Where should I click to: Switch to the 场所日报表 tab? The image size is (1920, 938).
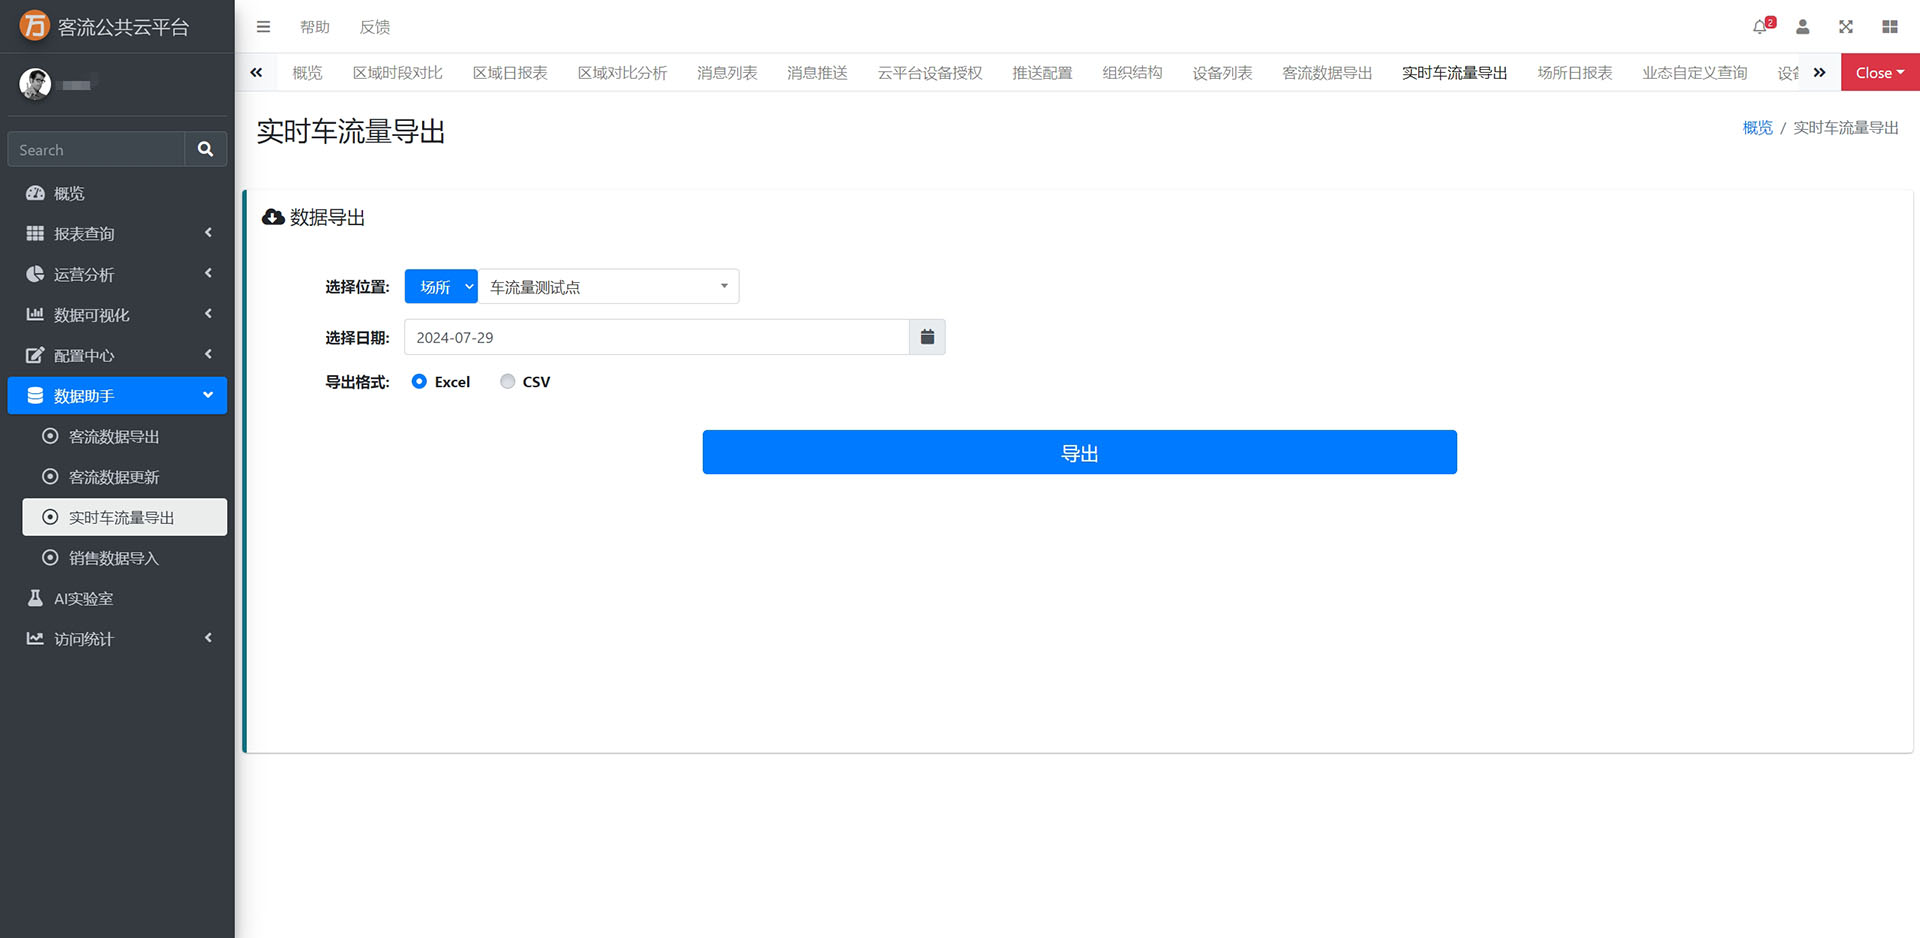point(1575,73)
